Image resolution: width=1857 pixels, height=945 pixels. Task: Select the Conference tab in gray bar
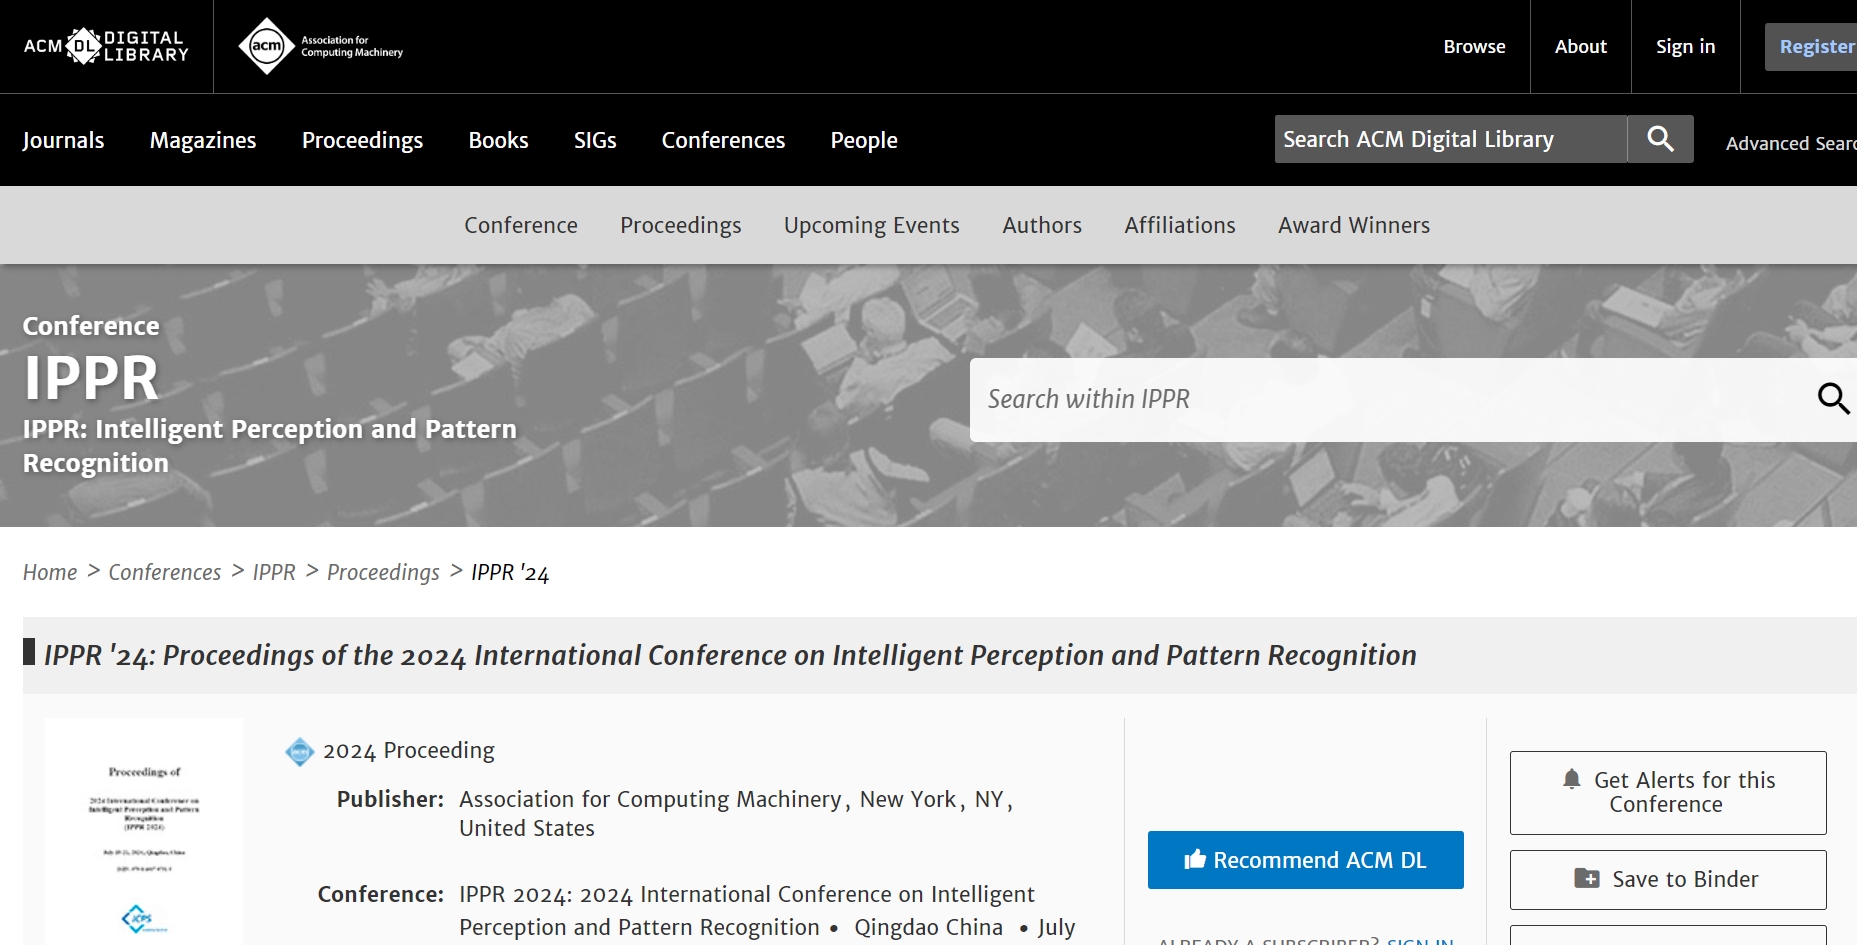pos(521,225)
